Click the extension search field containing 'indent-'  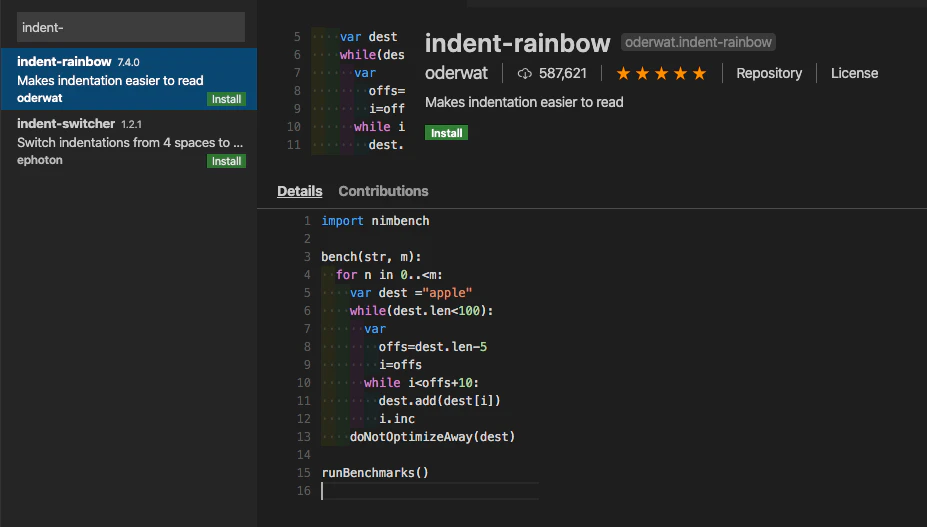(x=131, y=27)
